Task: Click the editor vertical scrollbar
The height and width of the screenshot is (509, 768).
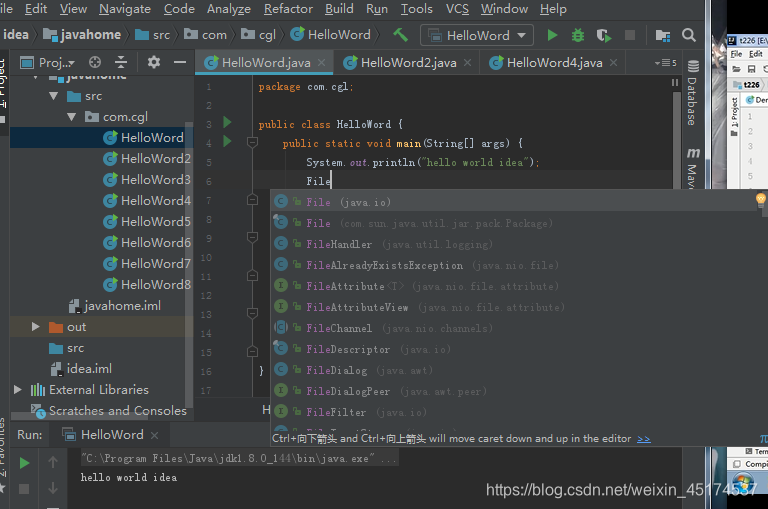Action: coord(676,140)
